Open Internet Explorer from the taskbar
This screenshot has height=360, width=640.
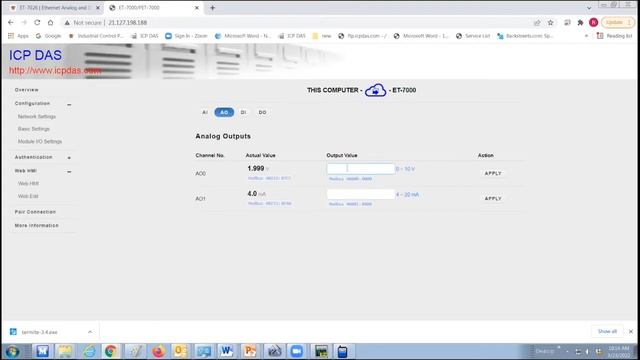pos(89,351)
